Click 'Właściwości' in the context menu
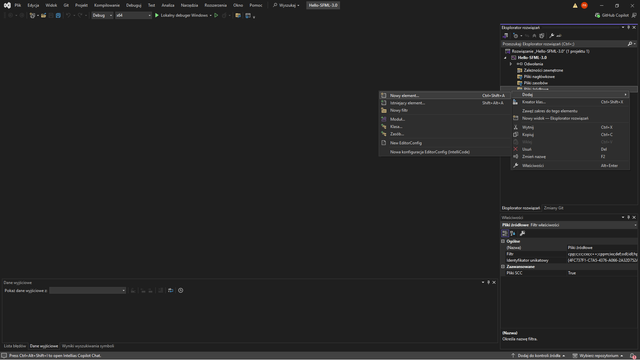Screen dimensions: 640x360 [x=570, y=166]
